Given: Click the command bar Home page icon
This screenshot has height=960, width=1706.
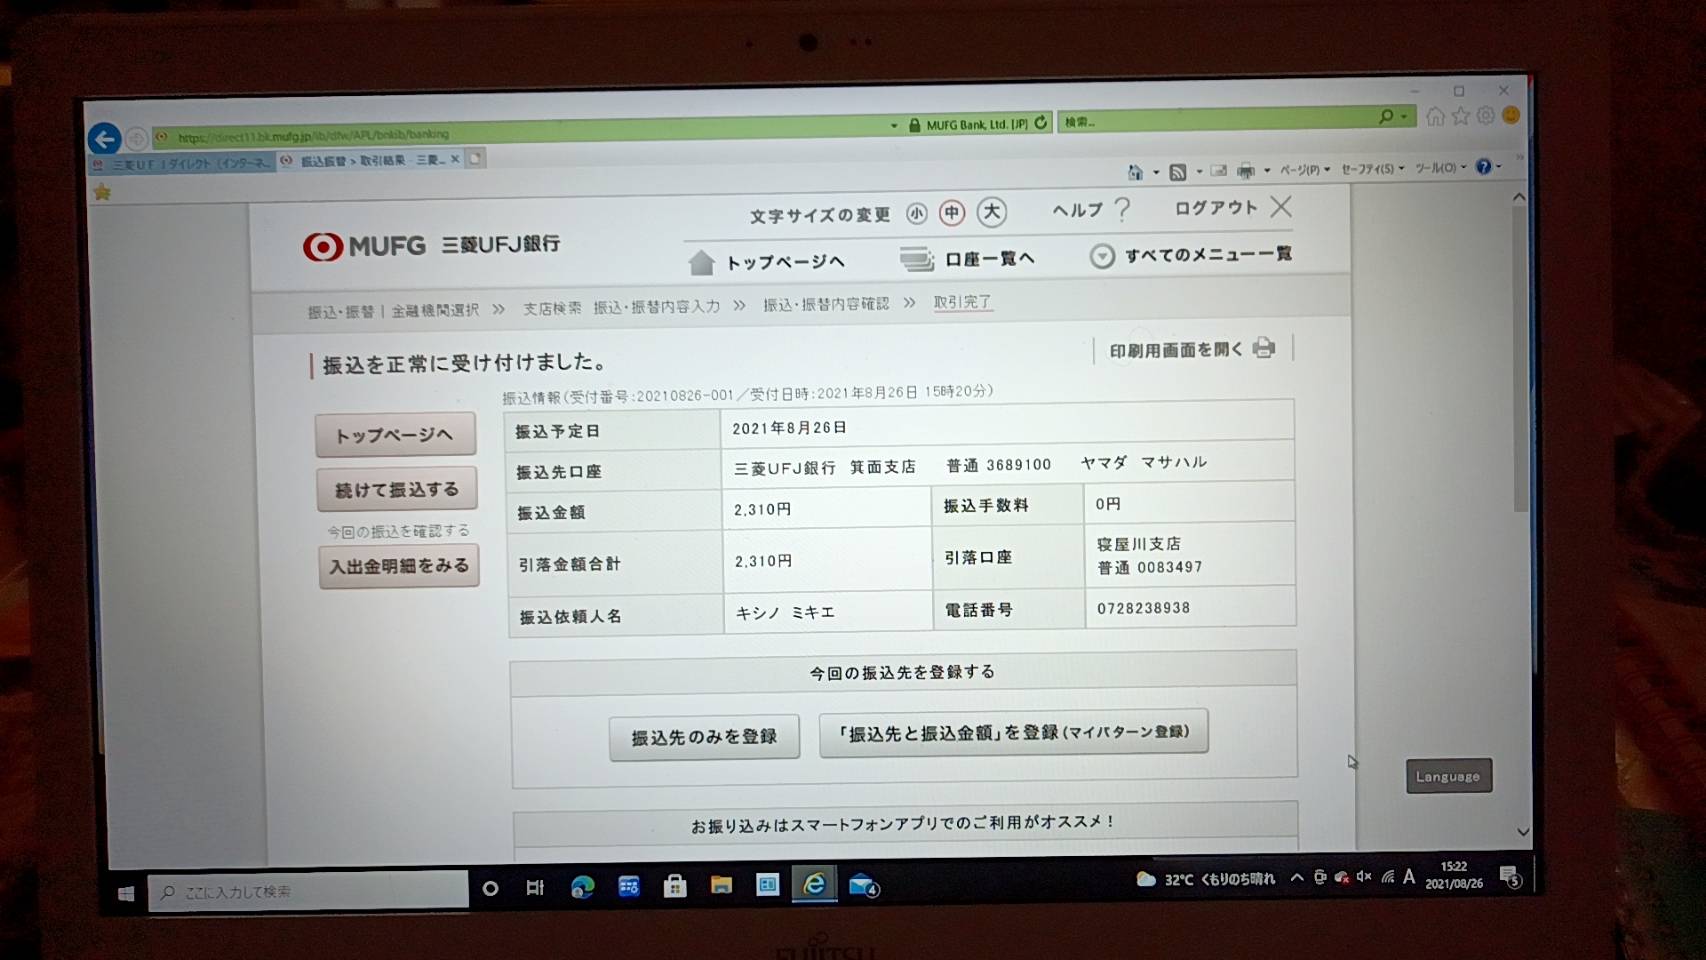Looking at the screenshot, I should pyautogui.click(x=1135, y=172).
